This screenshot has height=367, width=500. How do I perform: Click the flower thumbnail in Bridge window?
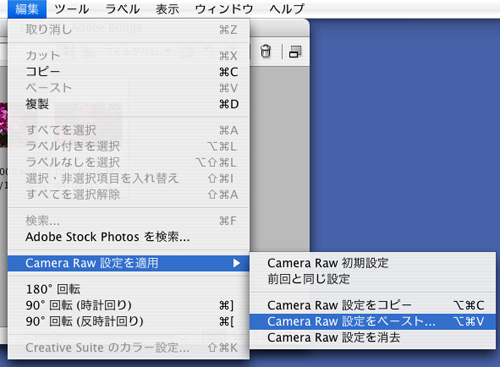[x=4, y=125]
